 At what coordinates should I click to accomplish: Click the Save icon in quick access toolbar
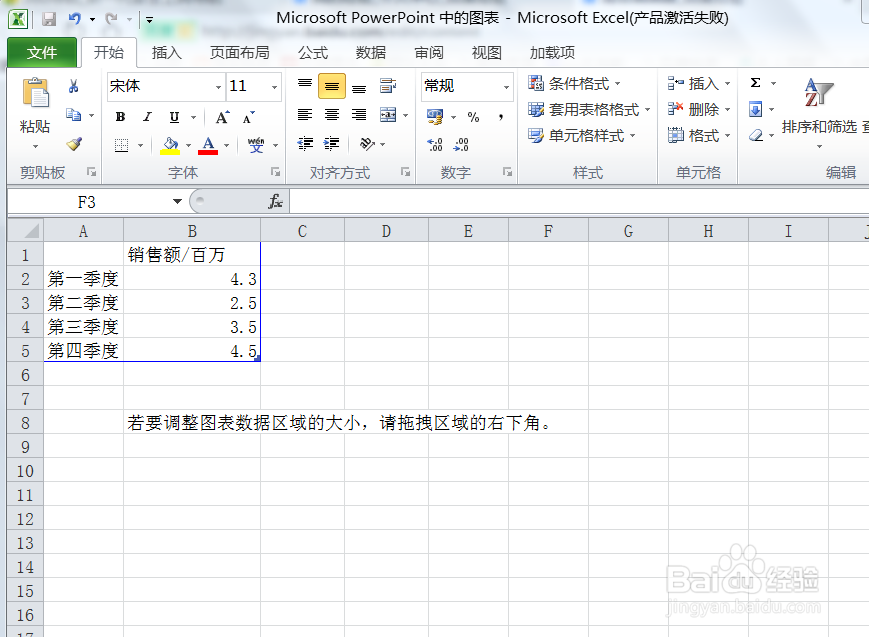(x=49, y=19)
